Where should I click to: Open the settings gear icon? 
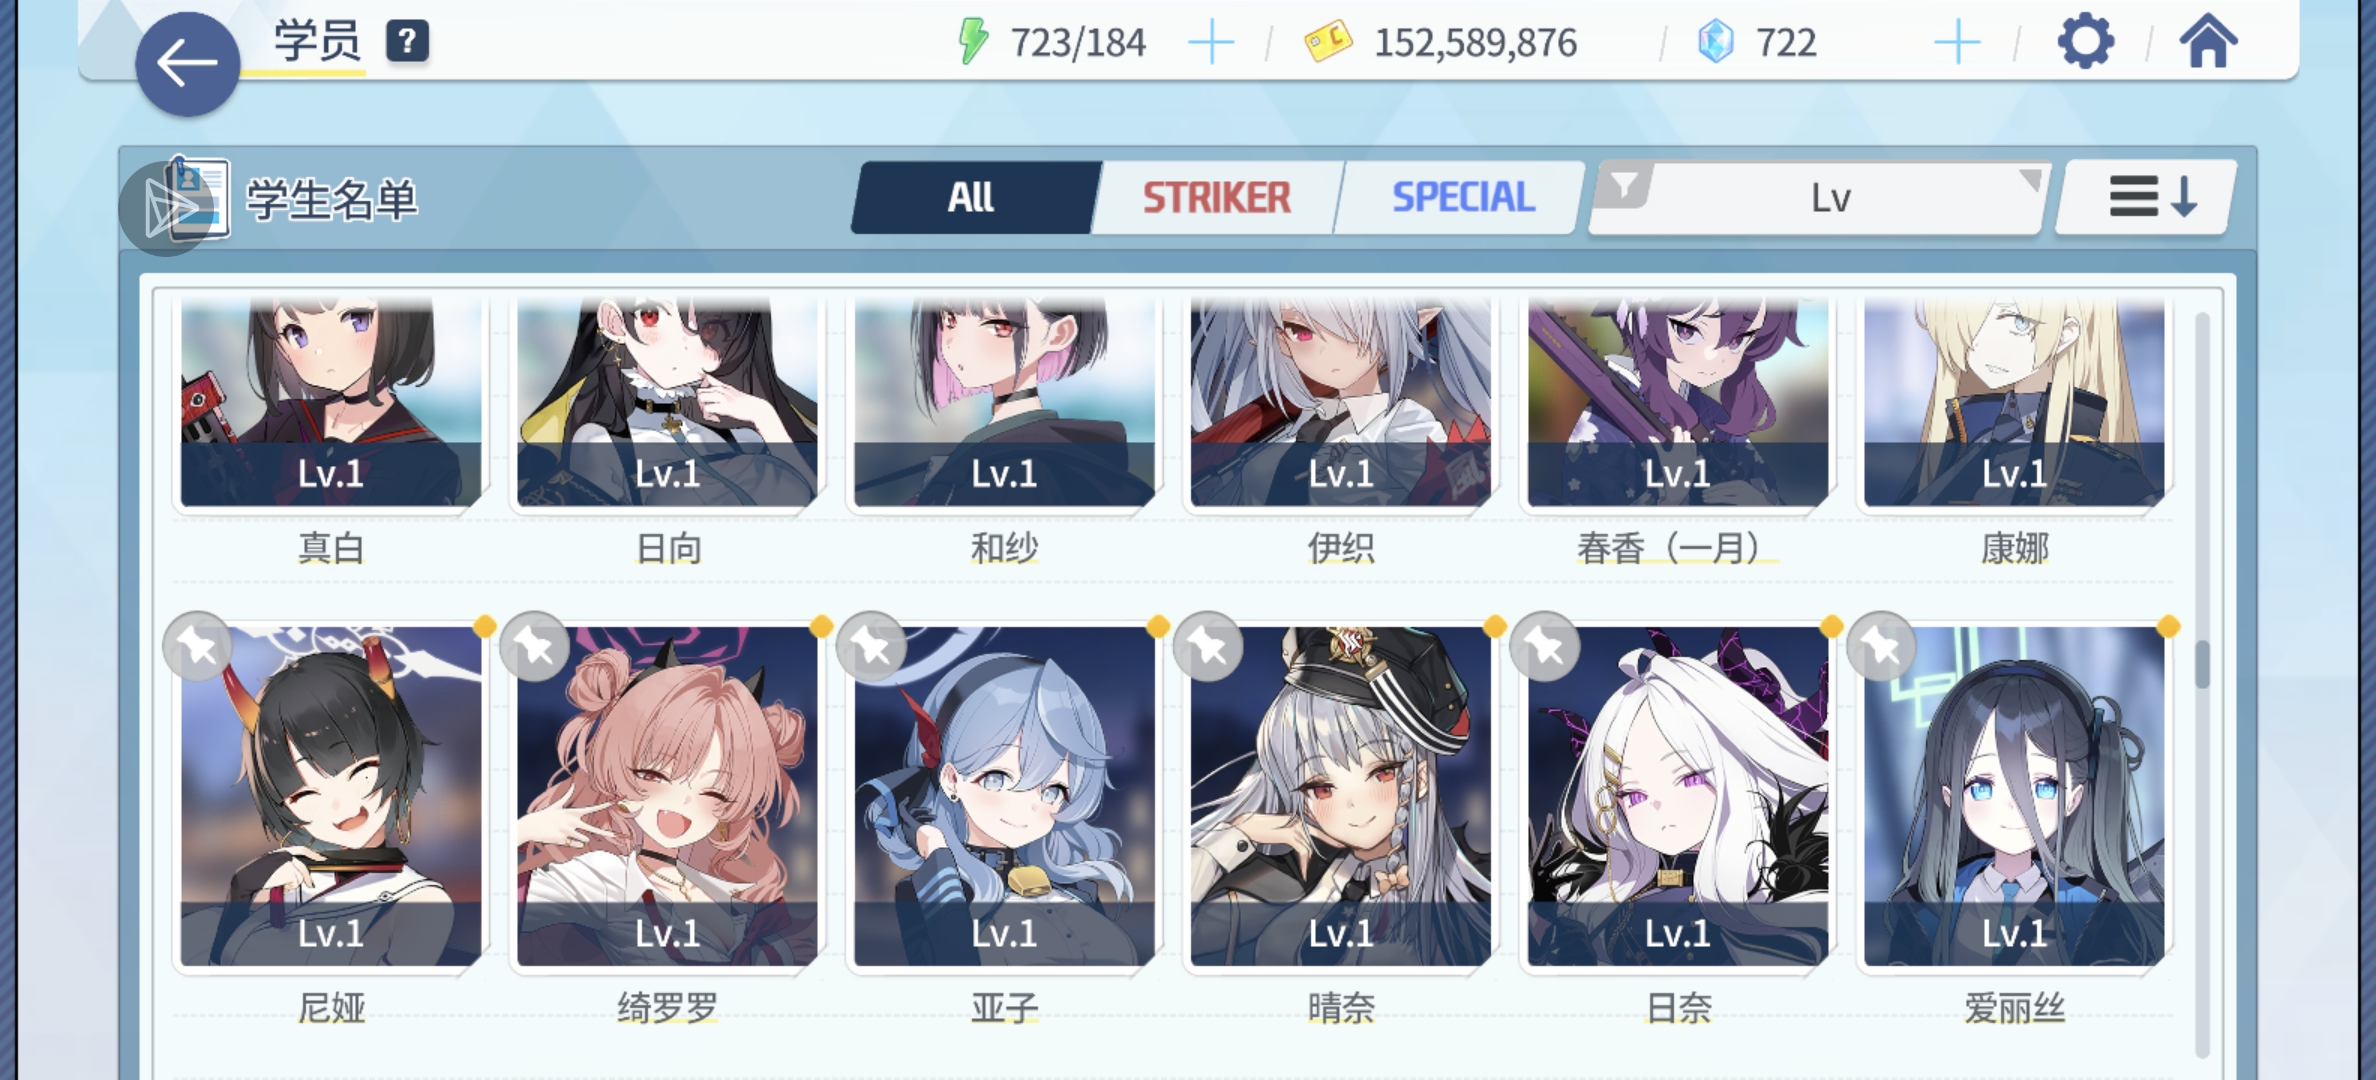(2085, 42)
